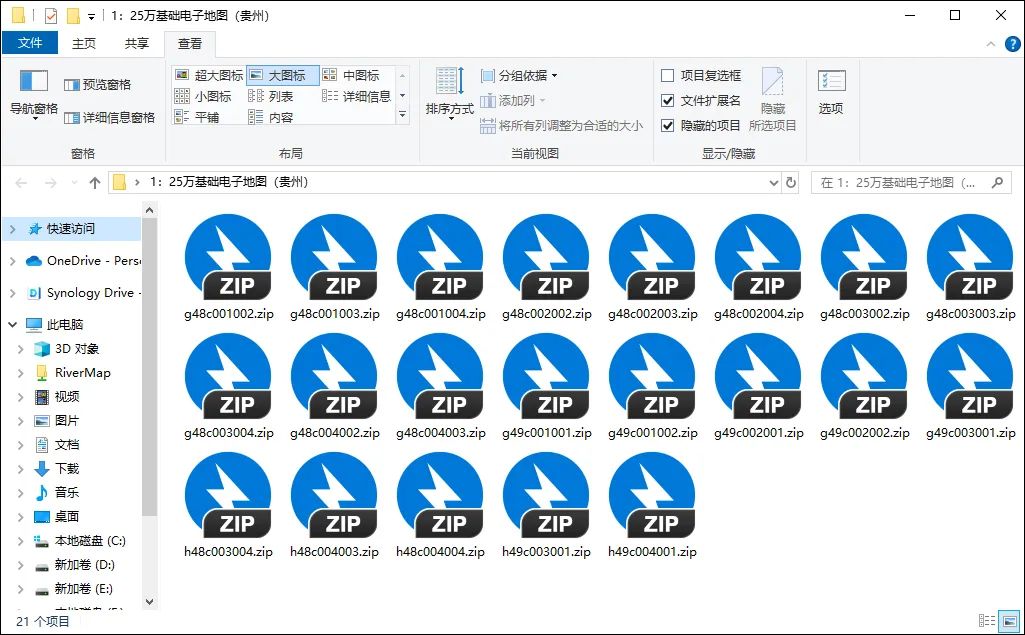The height and width of the screenshot is (635, 1025).
Task: Select file g49c001001.zip
Action: pyautogui.click(x=546, y=387)
